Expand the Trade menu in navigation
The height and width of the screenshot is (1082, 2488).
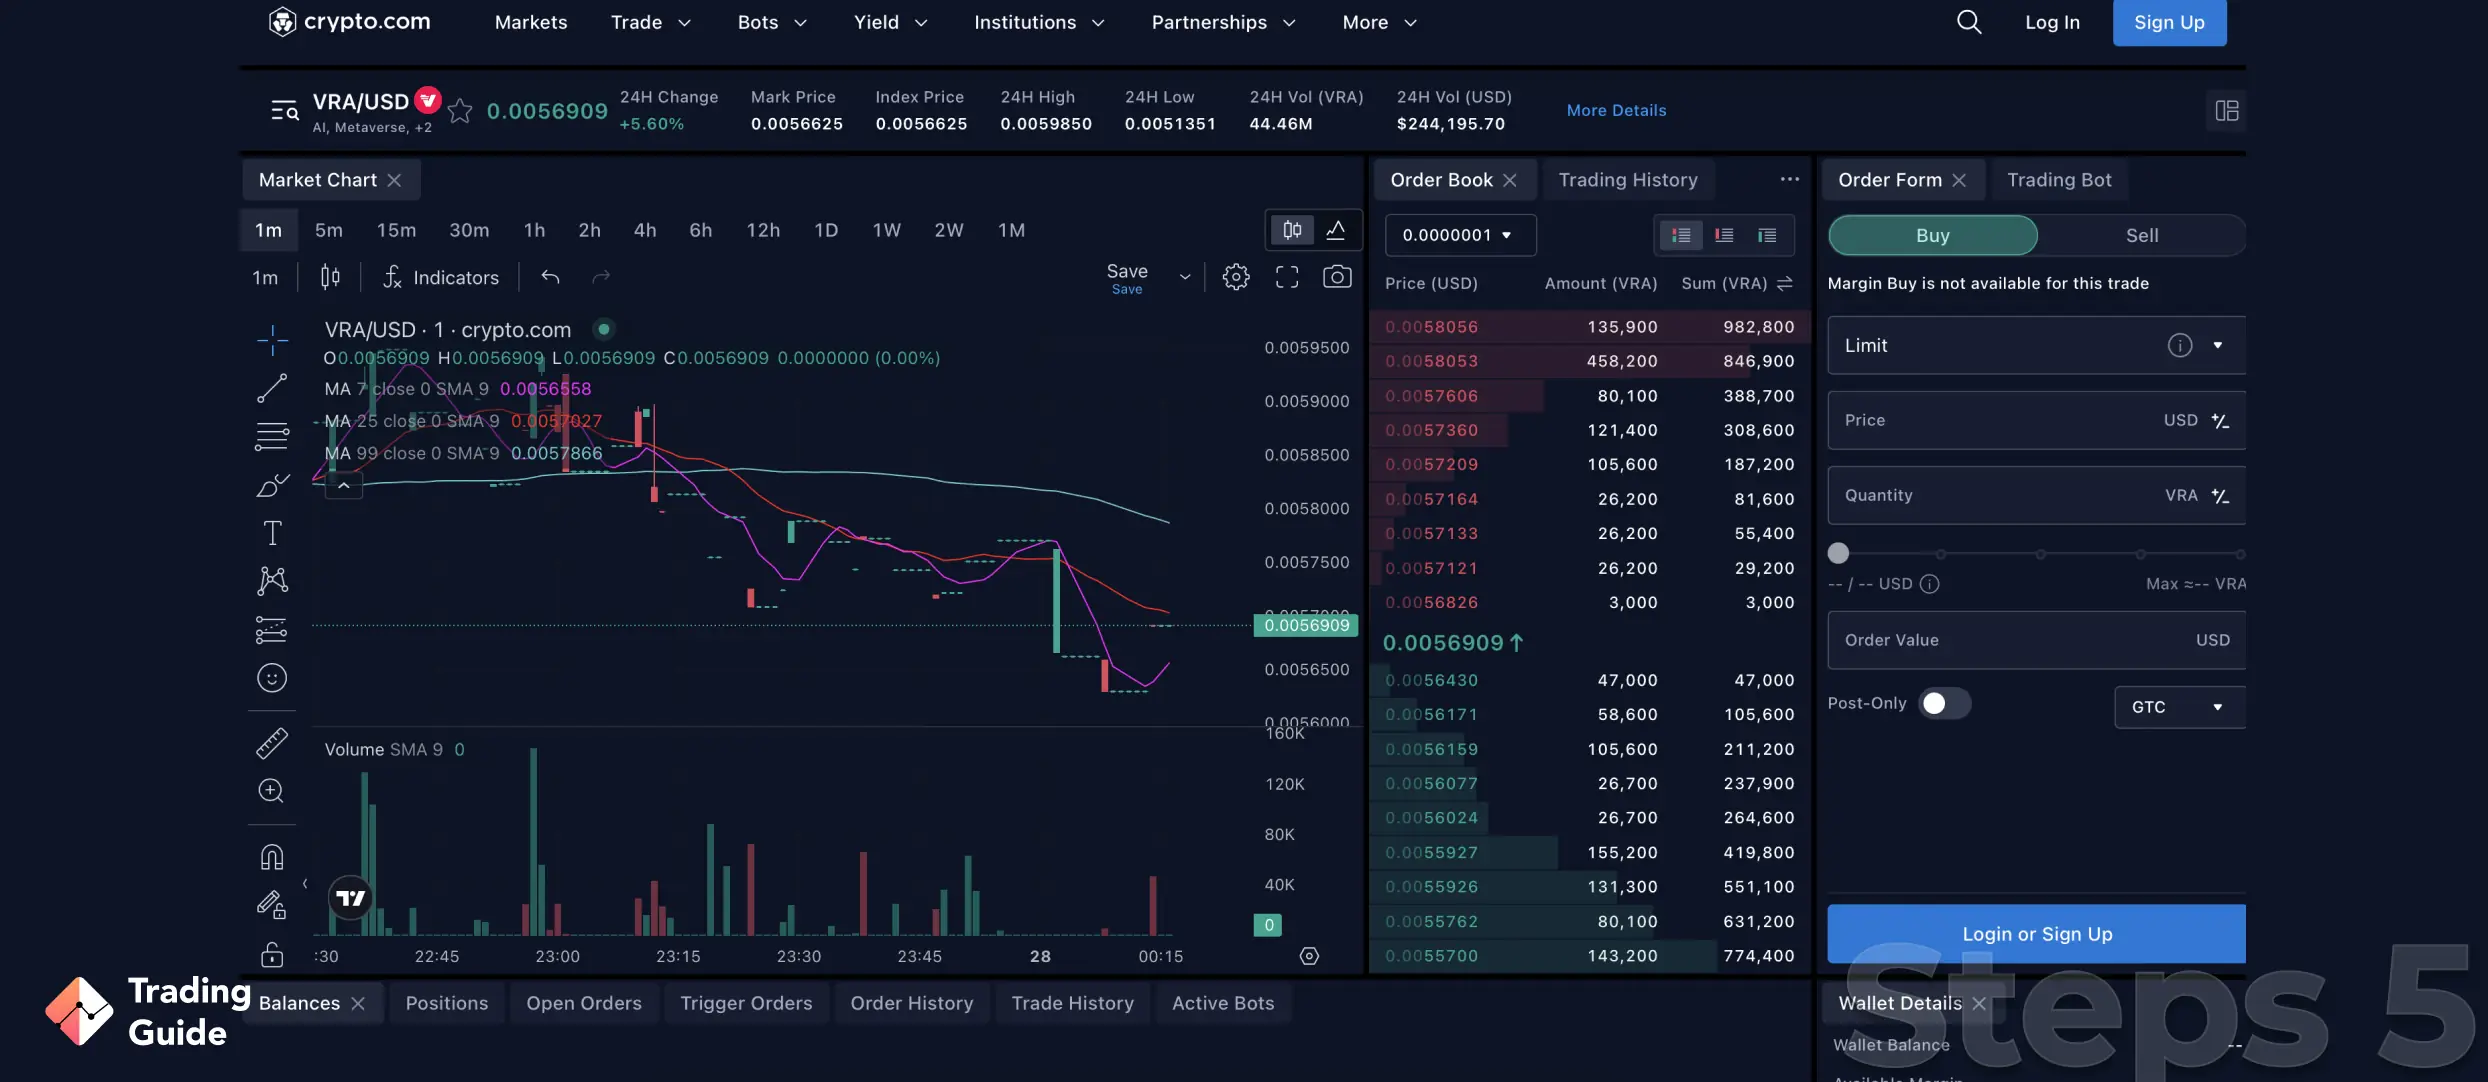(651, 22)
